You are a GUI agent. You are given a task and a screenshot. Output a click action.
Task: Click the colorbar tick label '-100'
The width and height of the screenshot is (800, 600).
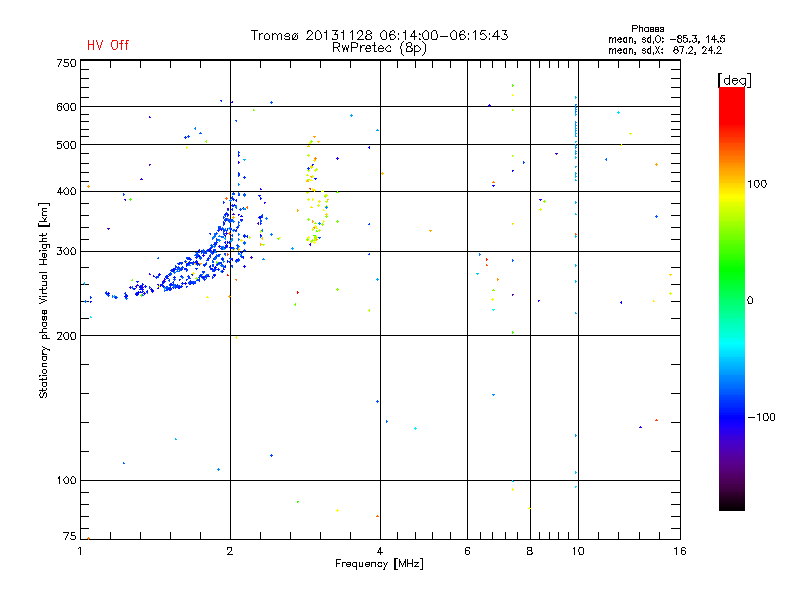pos(762,417)
